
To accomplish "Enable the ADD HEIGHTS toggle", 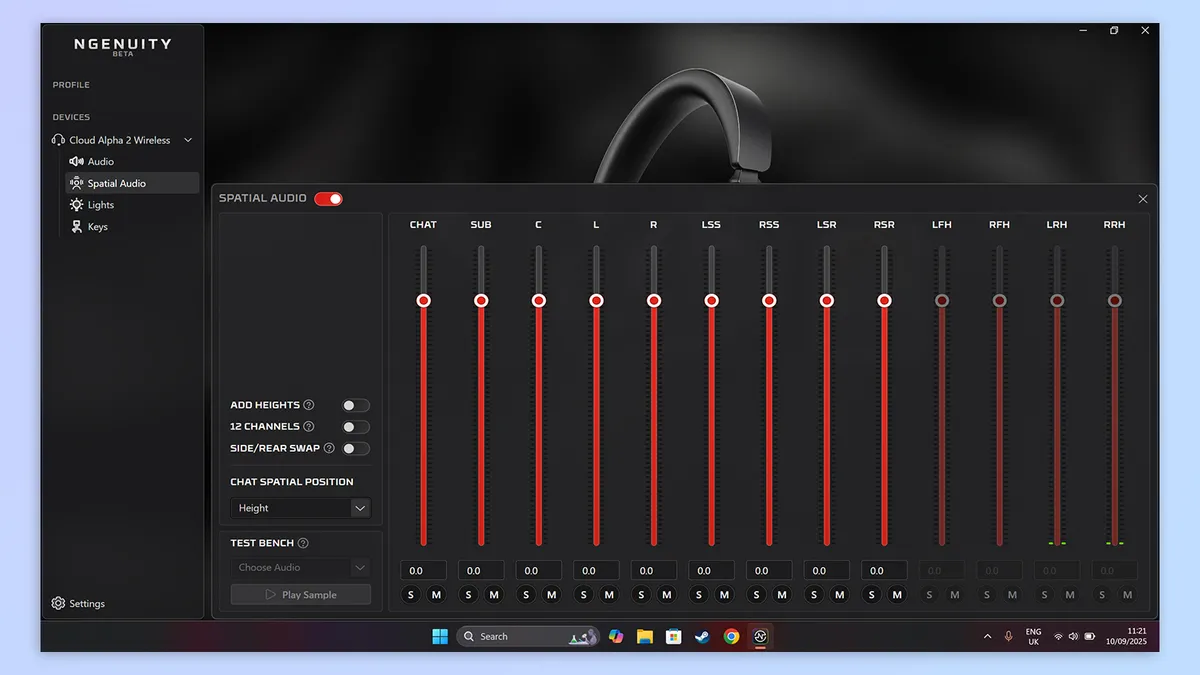I will 355,405.
